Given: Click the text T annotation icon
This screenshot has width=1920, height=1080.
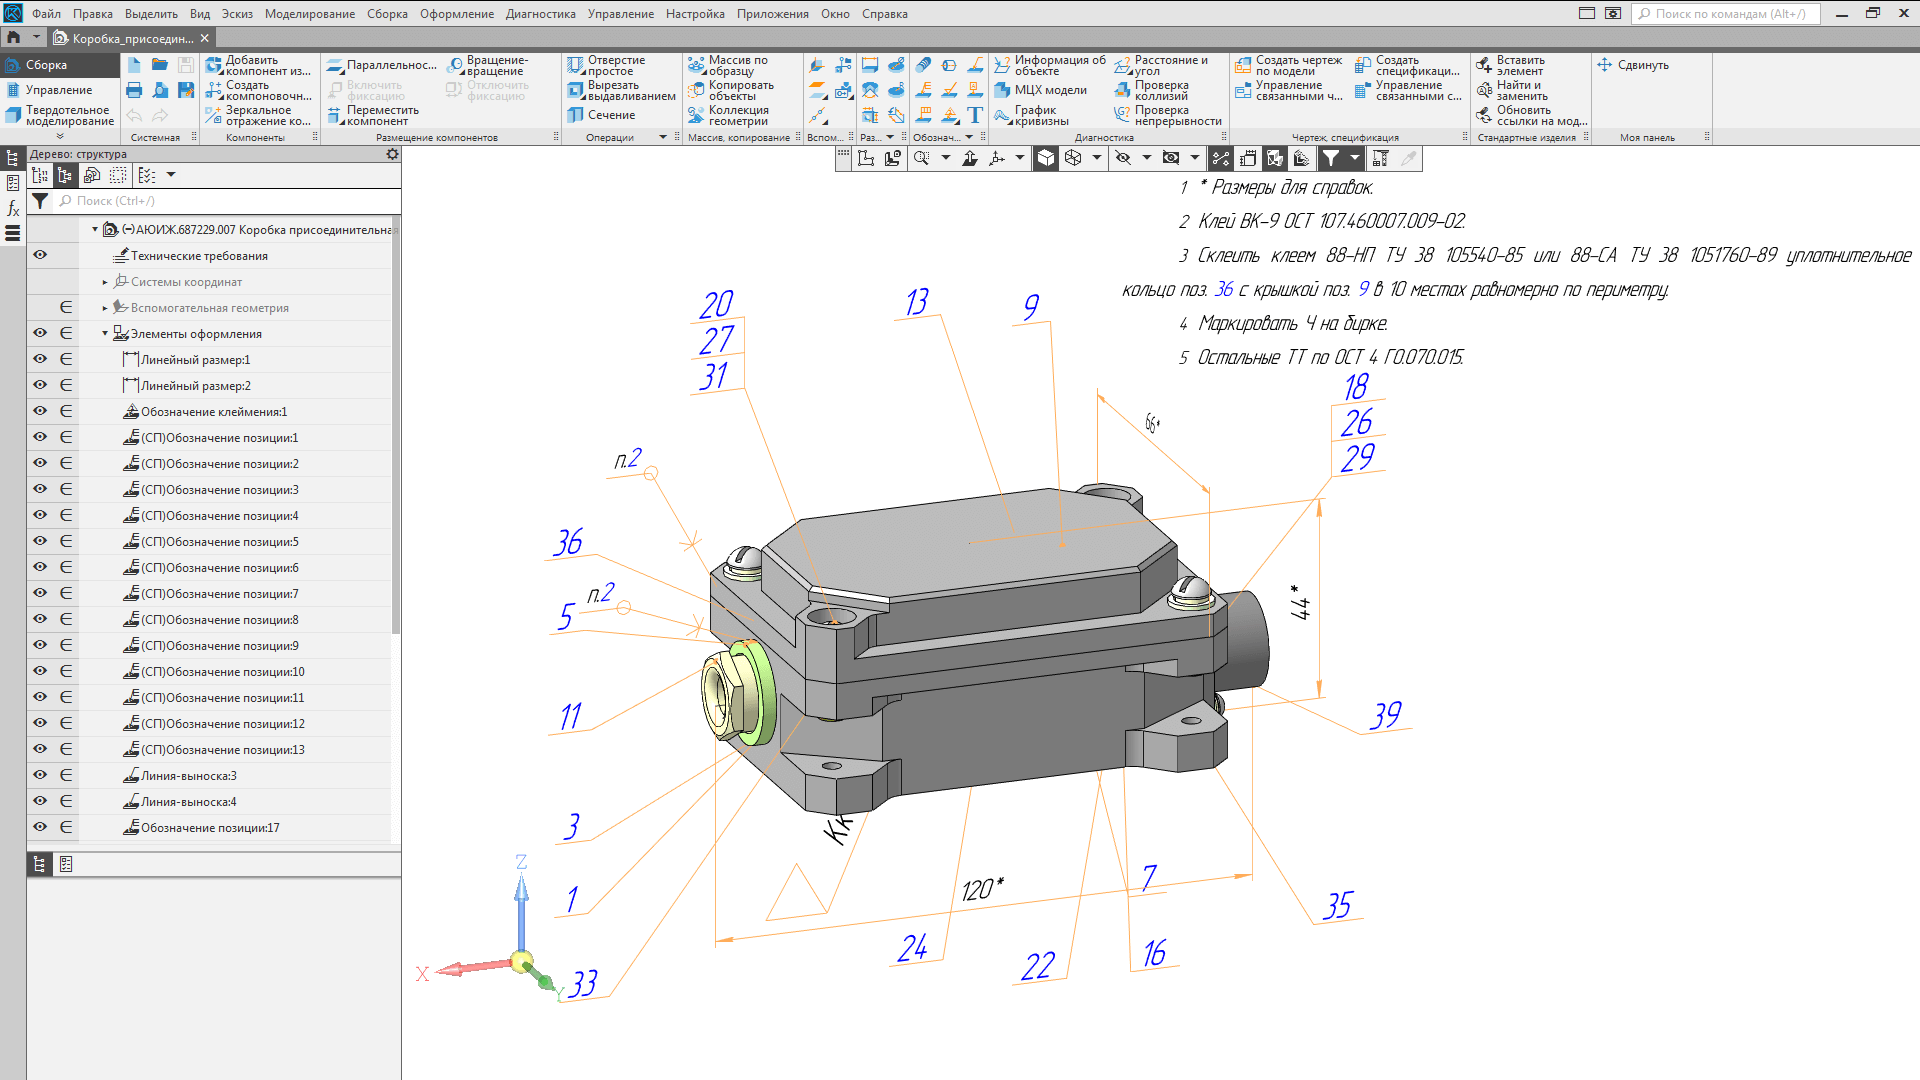Looking at the screenshot, I should (975, 115).
